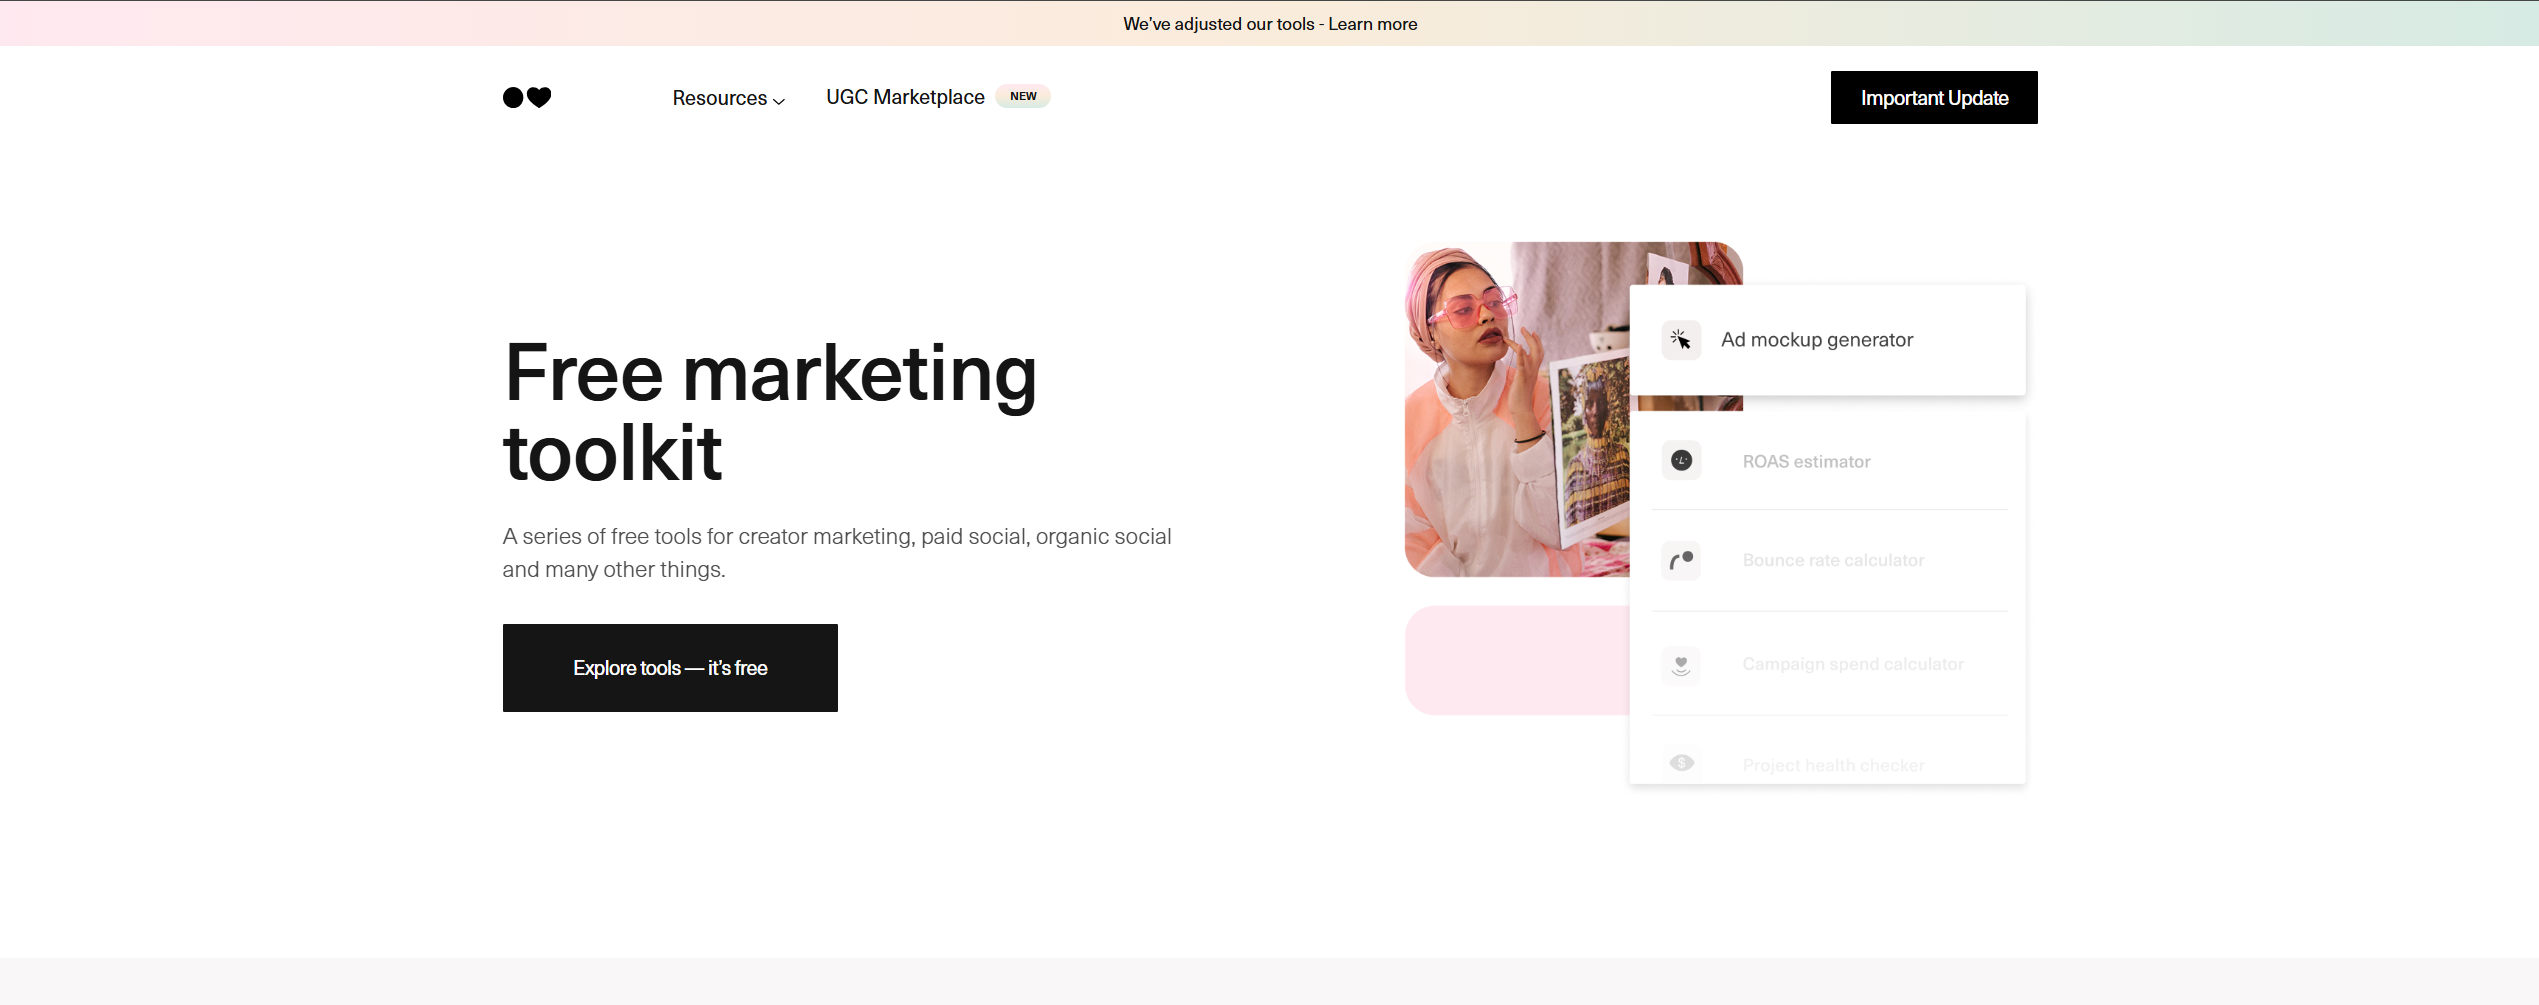The width and height of the screenshot is (2539, 1005).
Task: Click the Bounce rate calculator icon
Action: pos(1681,560)
